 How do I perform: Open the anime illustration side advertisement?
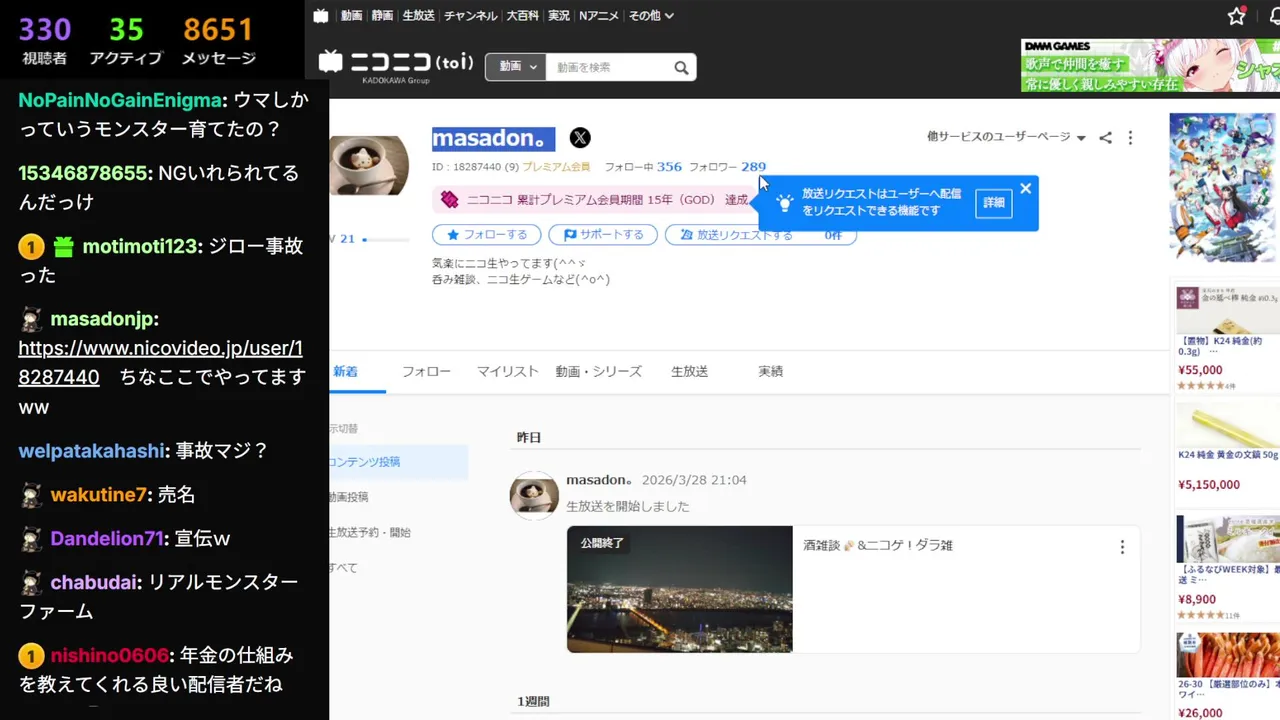1222,187
